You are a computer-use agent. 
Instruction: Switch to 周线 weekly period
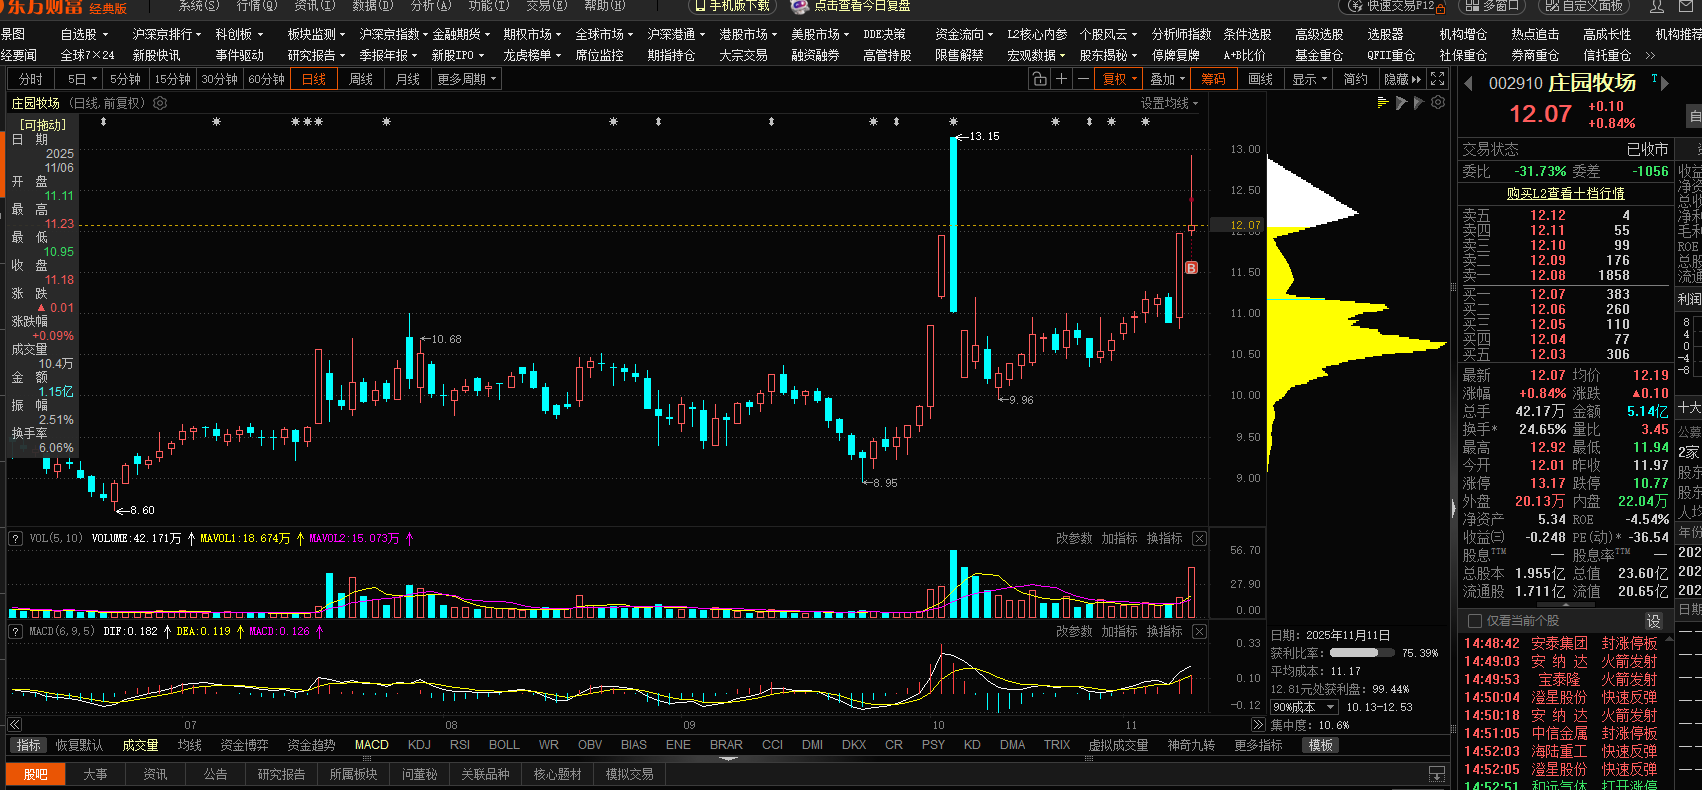pos(361,79)
